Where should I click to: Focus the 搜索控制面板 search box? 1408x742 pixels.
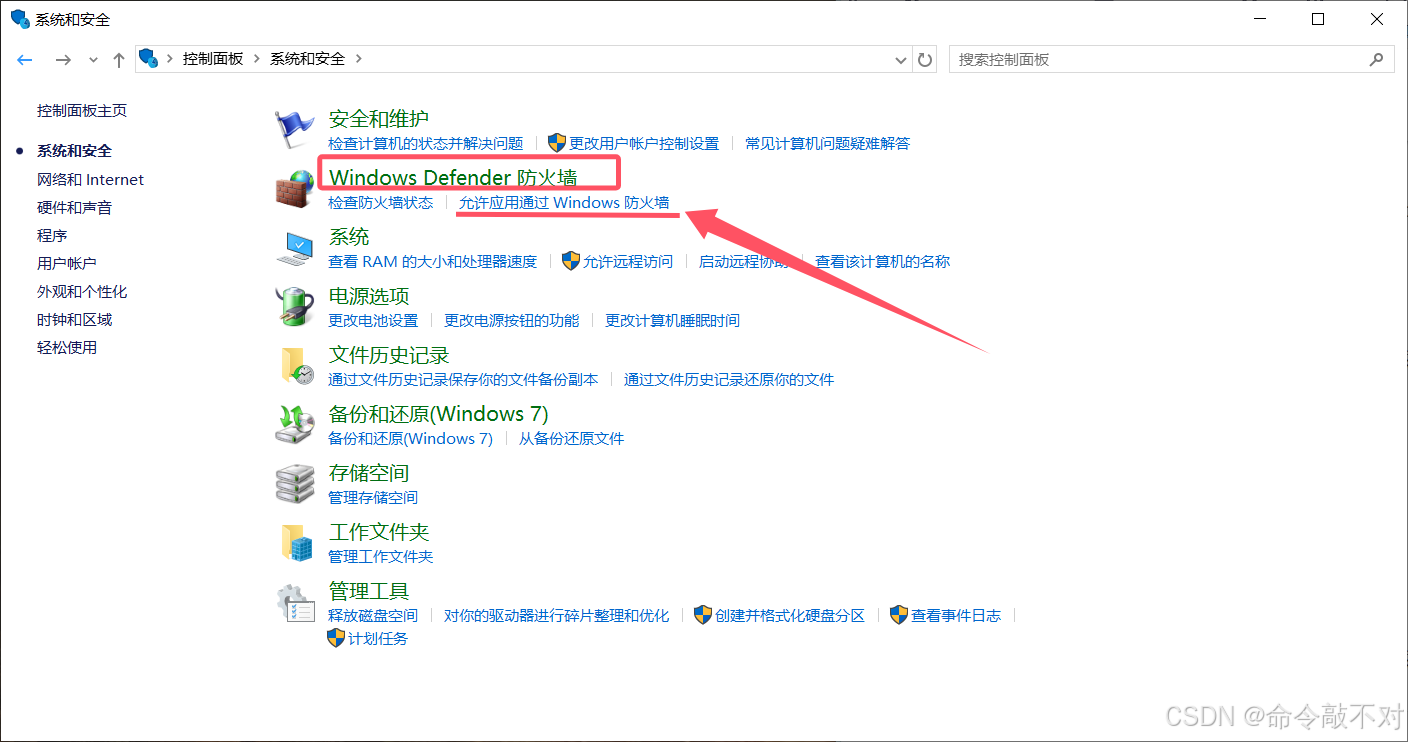pos(1171,60)
